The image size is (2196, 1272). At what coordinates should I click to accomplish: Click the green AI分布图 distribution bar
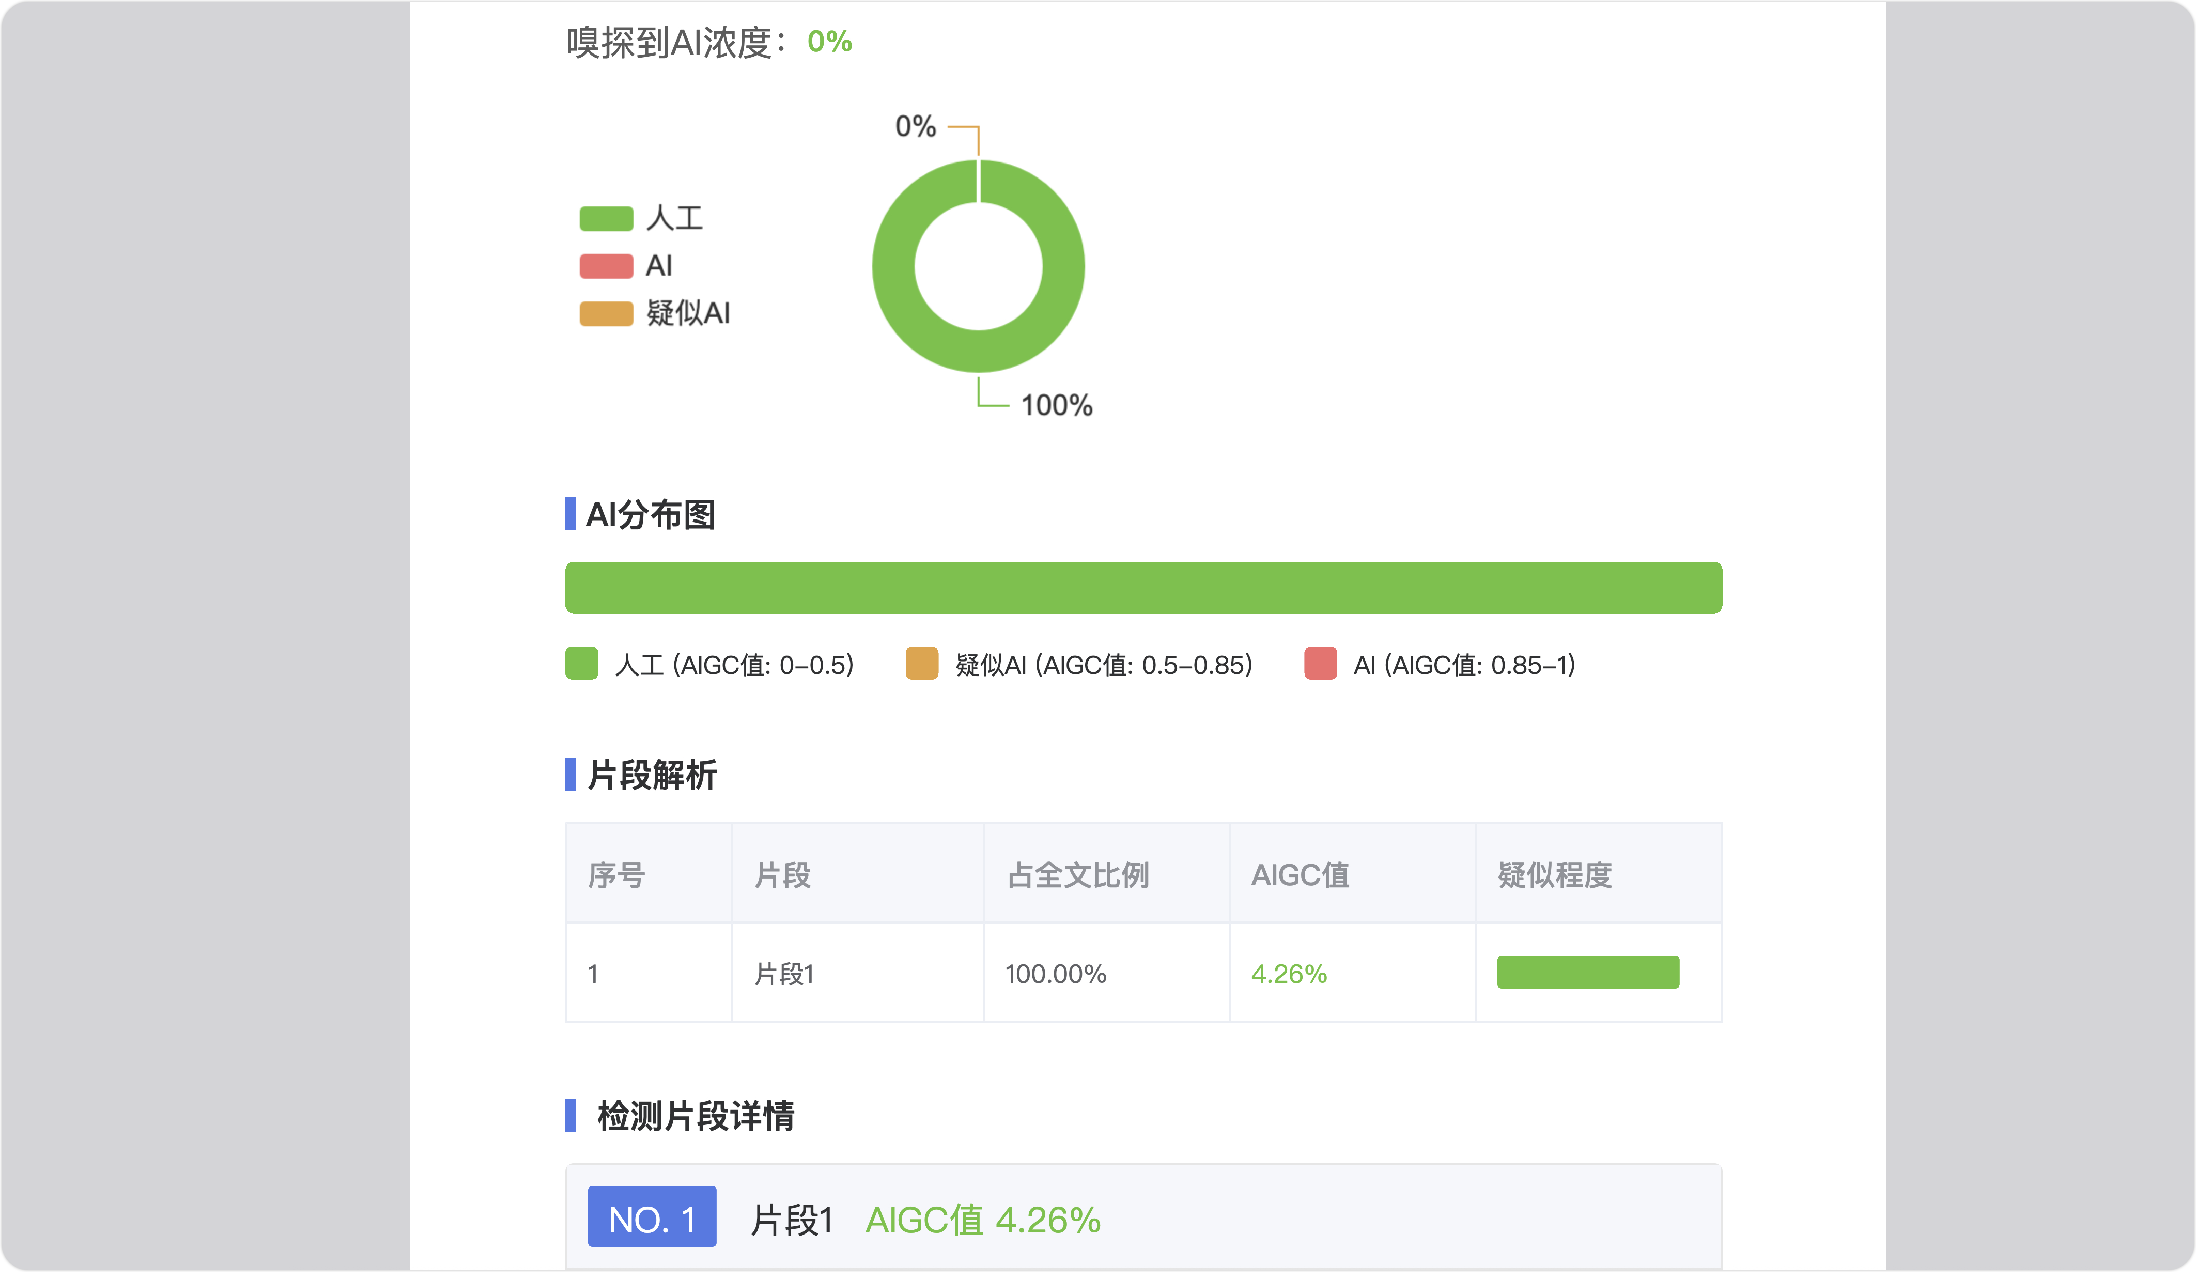1143,588
